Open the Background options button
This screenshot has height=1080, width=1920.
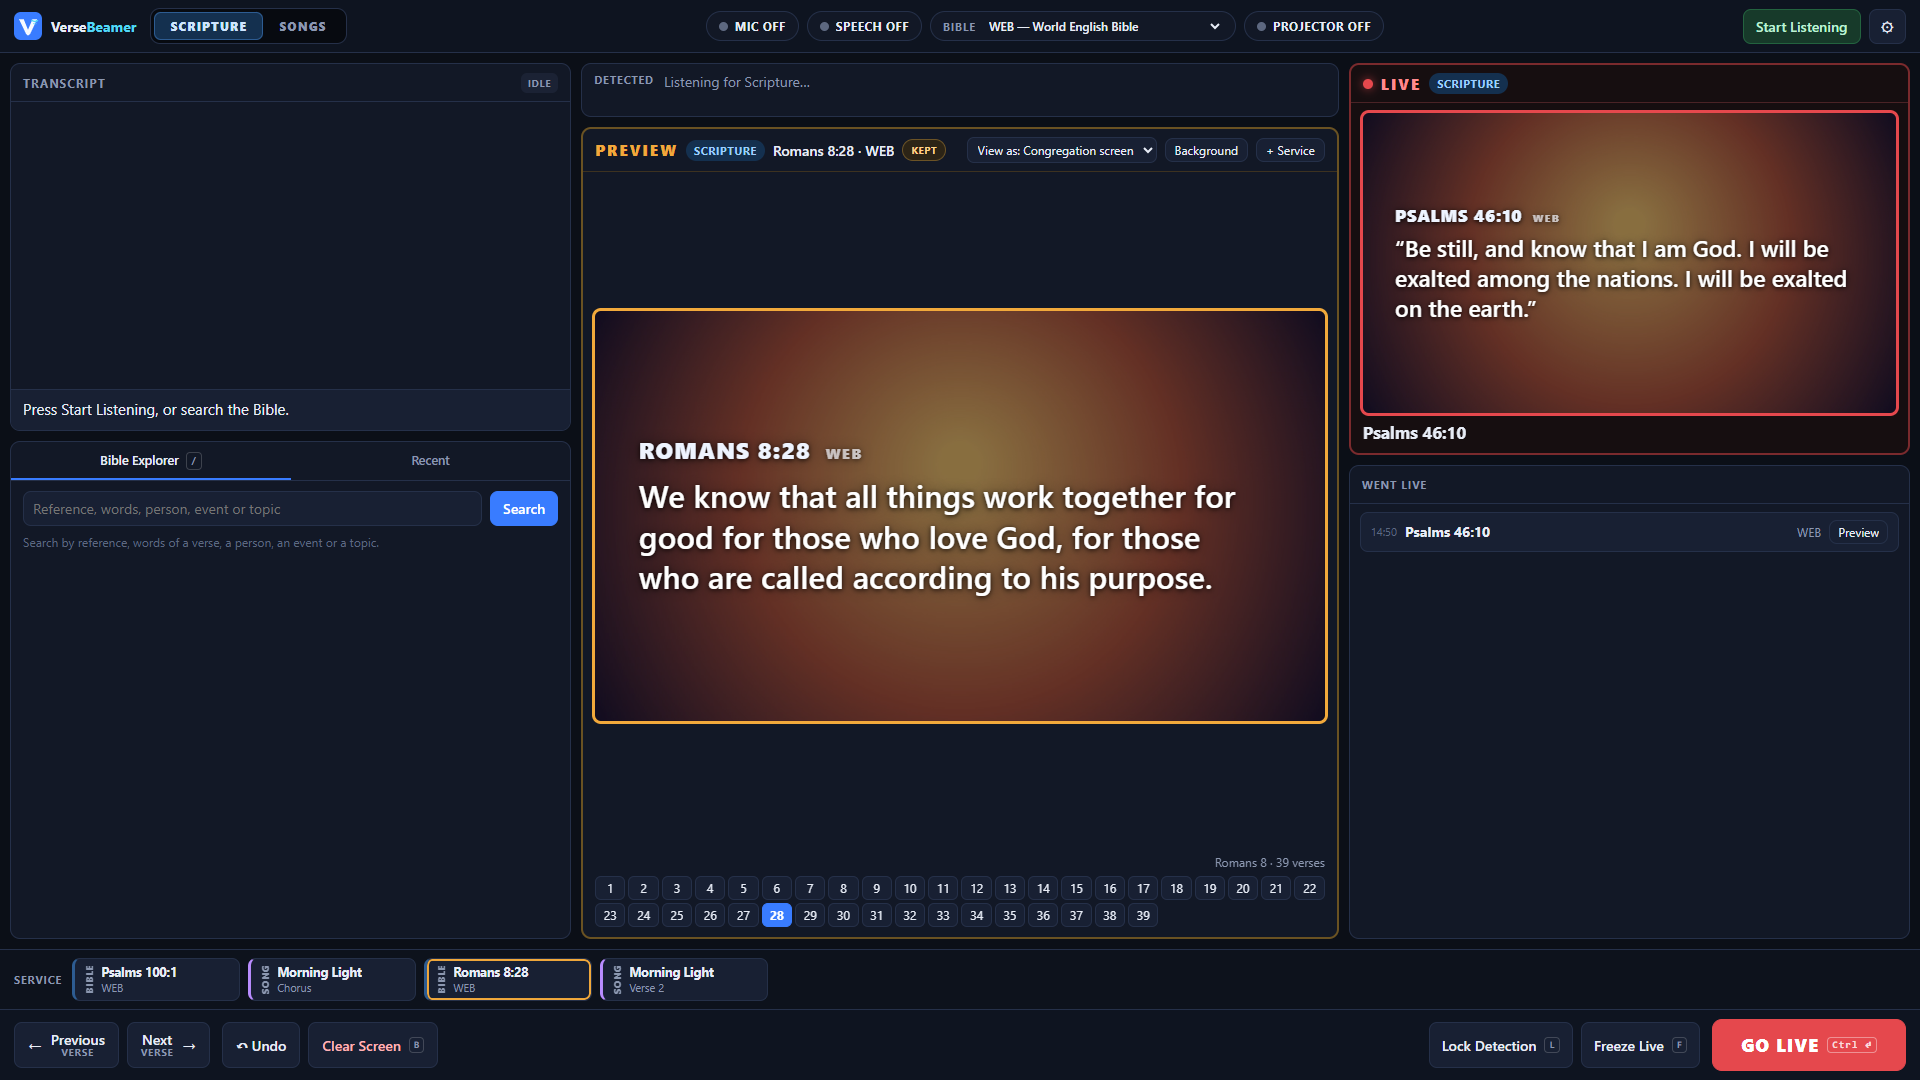(x=1206, y=151)
